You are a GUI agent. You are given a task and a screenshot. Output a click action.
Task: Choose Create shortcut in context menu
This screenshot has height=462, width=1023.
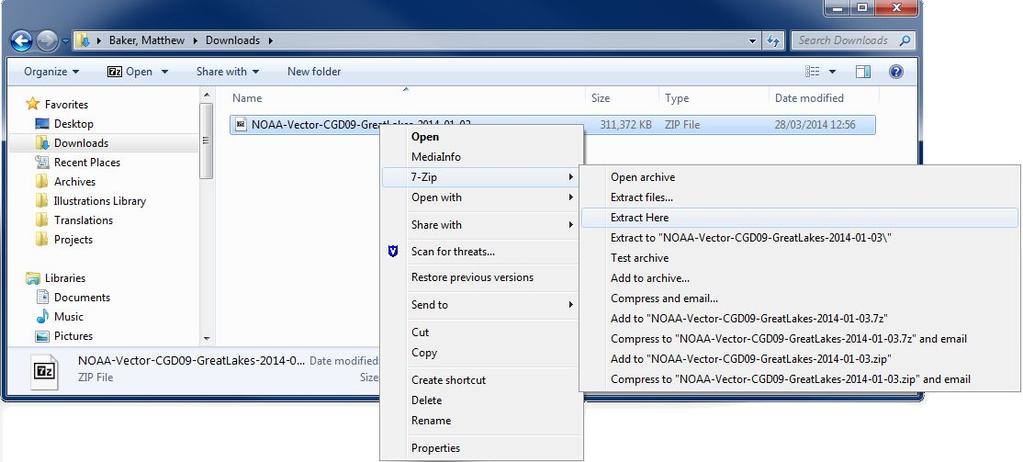480,380
